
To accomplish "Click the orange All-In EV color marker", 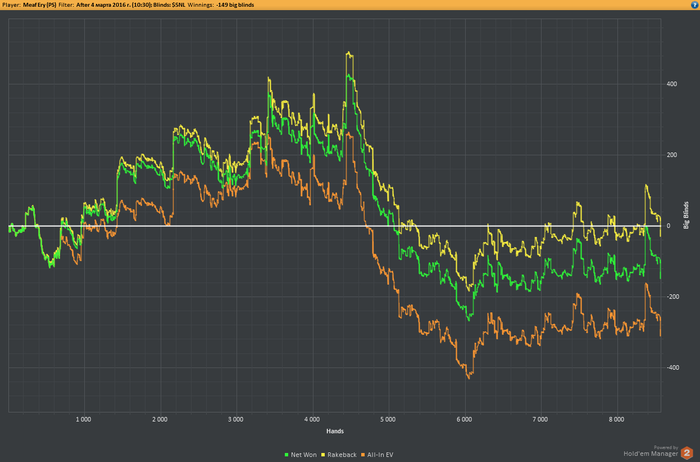I will coord(363,455).
